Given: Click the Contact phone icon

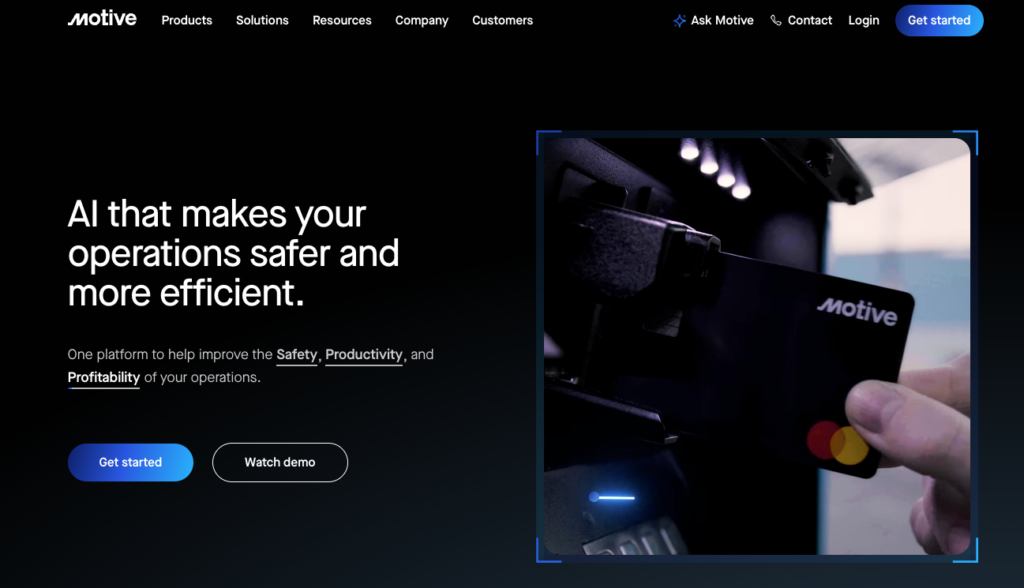Looking at the screenshot, I should pyautogui.click(x=776, y=20).
